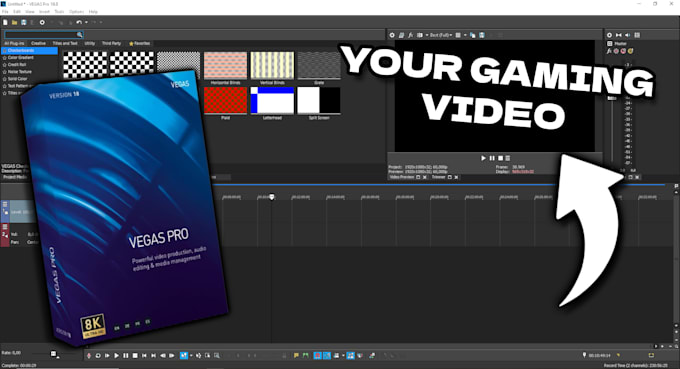The image size is (680, 369).
Task: Stop timeline playback in transport bar
Action: point(135,356)
